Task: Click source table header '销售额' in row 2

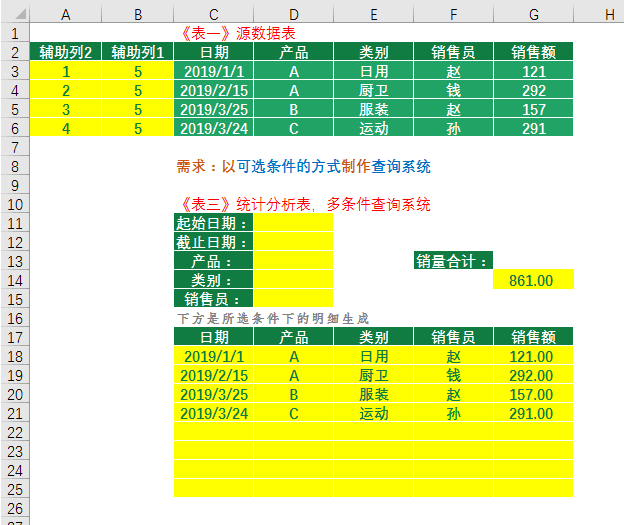Action: [534, 52]
